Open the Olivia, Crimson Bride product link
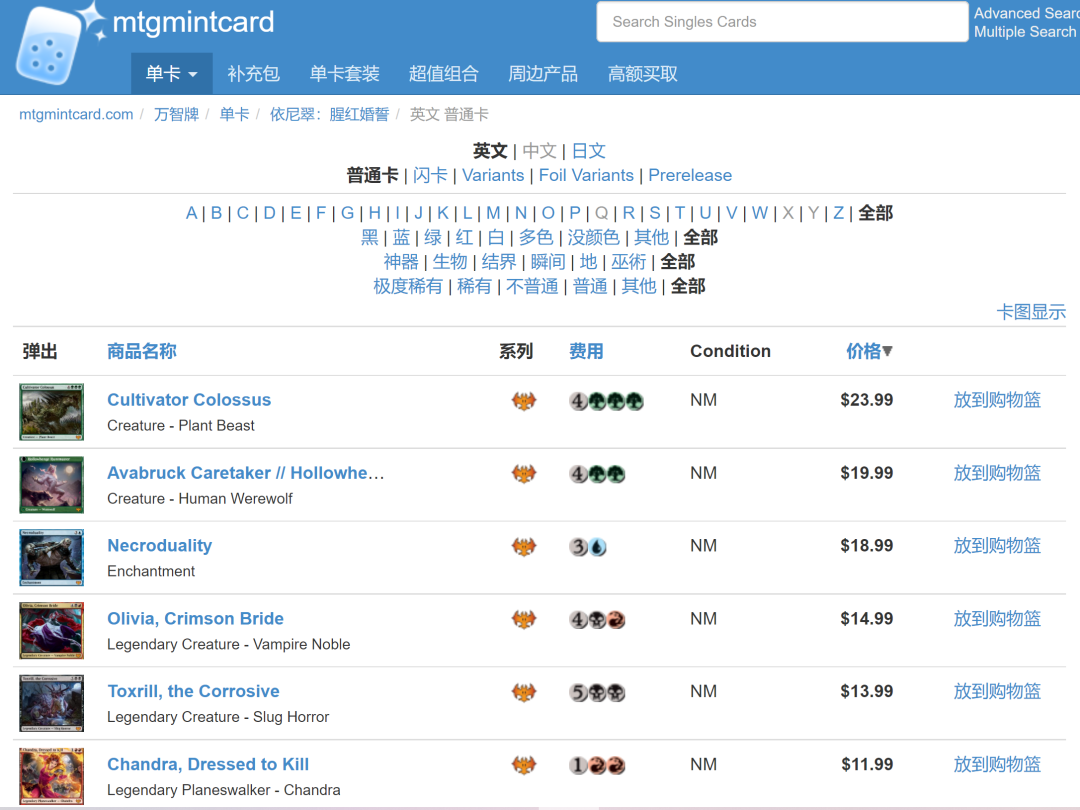1080x810 pixels. click(195, 618)
